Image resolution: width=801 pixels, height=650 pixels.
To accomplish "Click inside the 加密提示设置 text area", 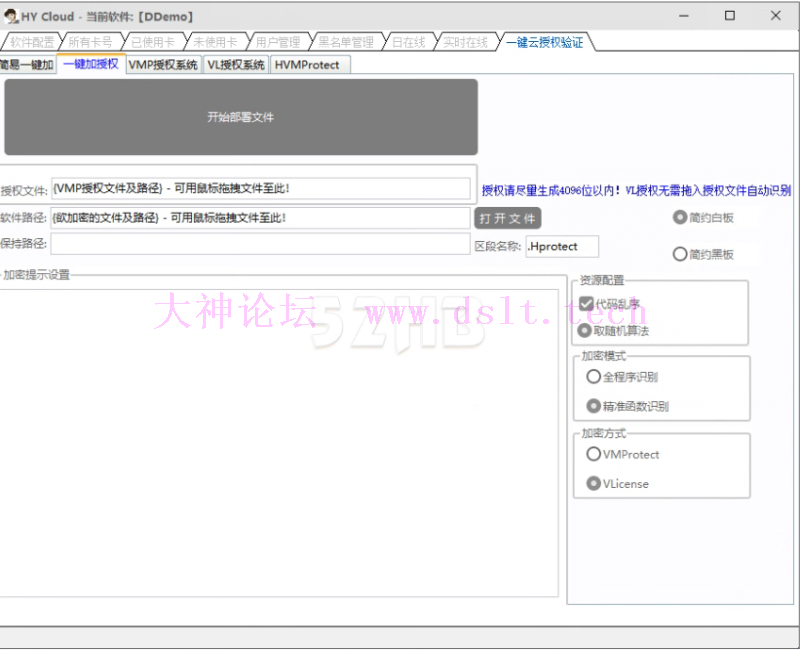I will [279, 440].
